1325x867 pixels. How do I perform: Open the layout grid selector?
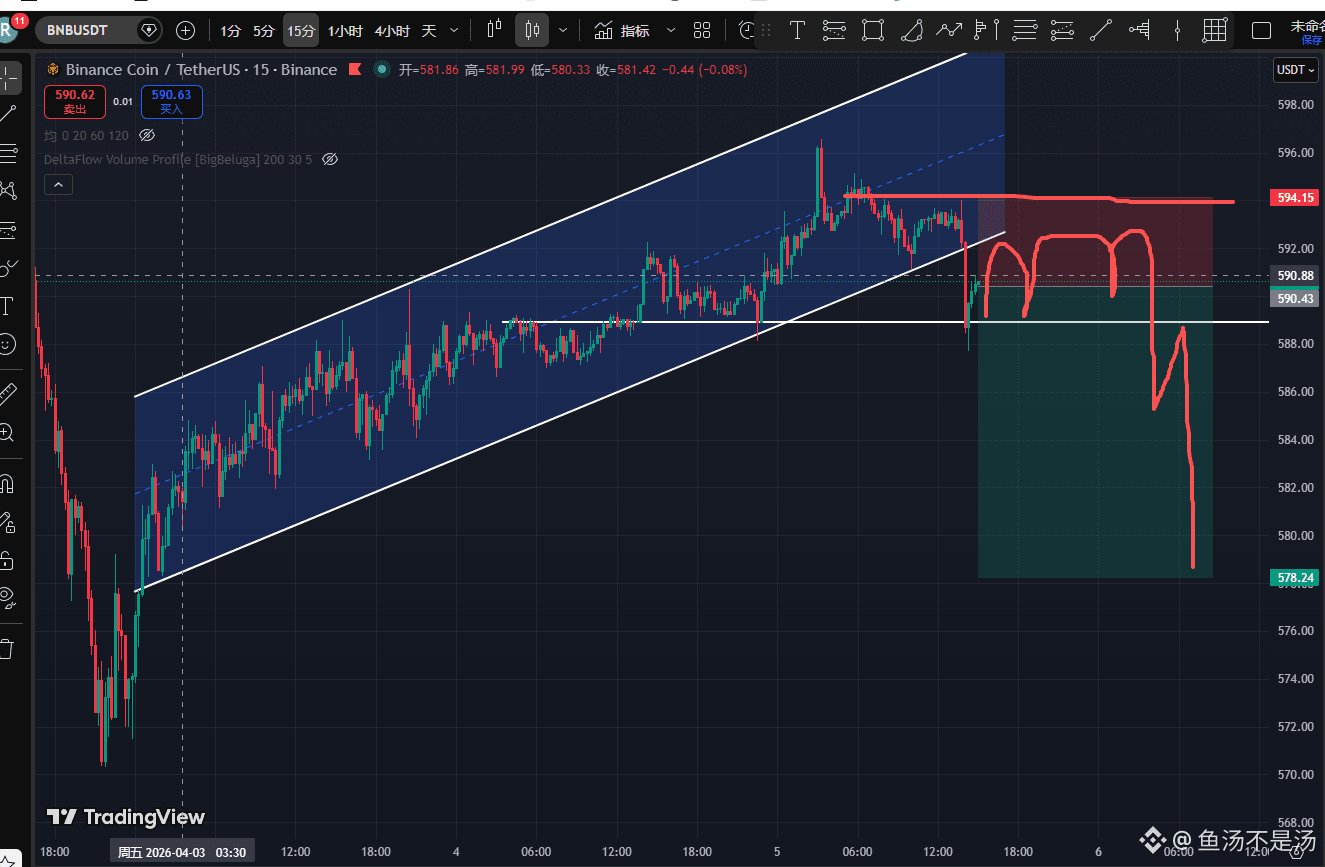click(x=702, y=31)
